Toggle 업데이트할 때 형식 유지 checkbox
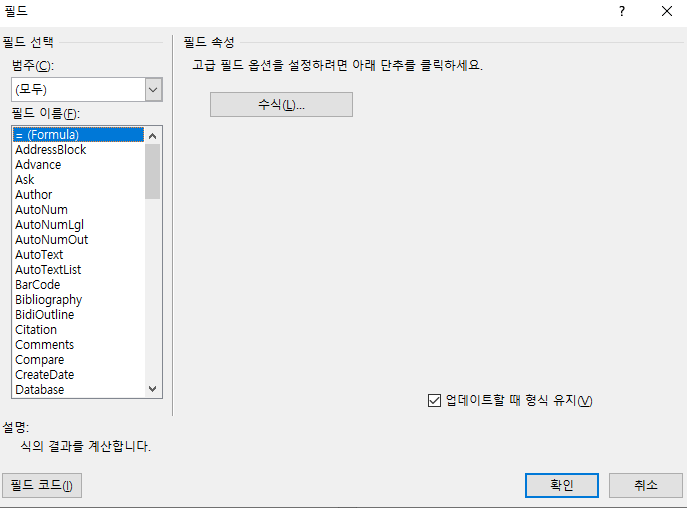 [x=434, y=400]
